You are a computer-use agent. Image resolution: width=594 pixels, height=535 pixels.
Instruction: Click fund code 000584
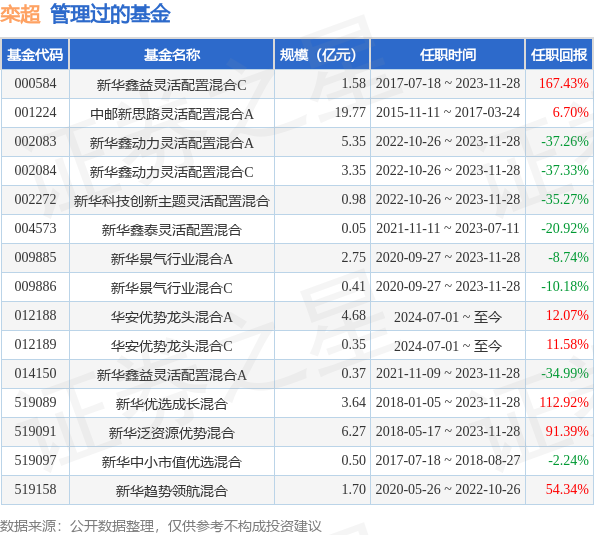(x=35, y=83)
